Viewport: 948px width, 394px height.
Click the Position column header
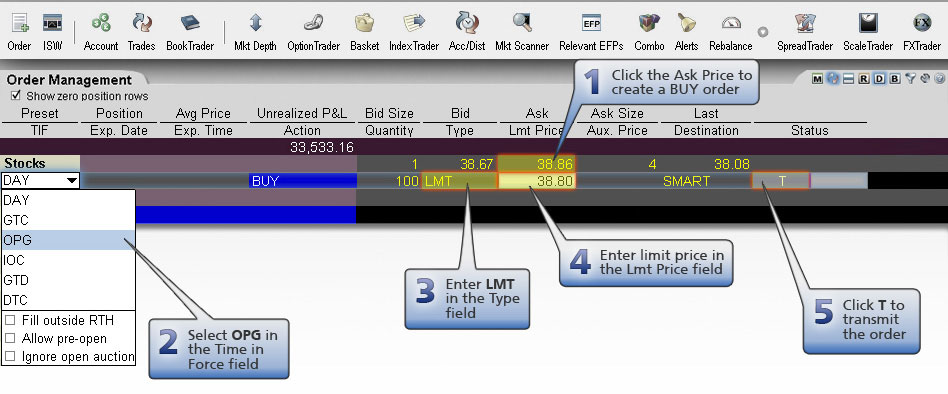120,114
